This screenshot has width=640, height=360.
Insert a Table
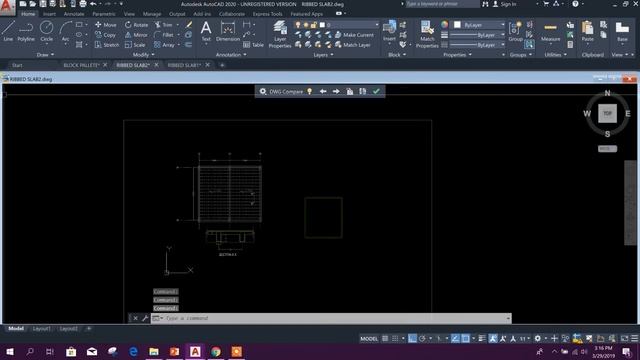(x=253, y=45)
